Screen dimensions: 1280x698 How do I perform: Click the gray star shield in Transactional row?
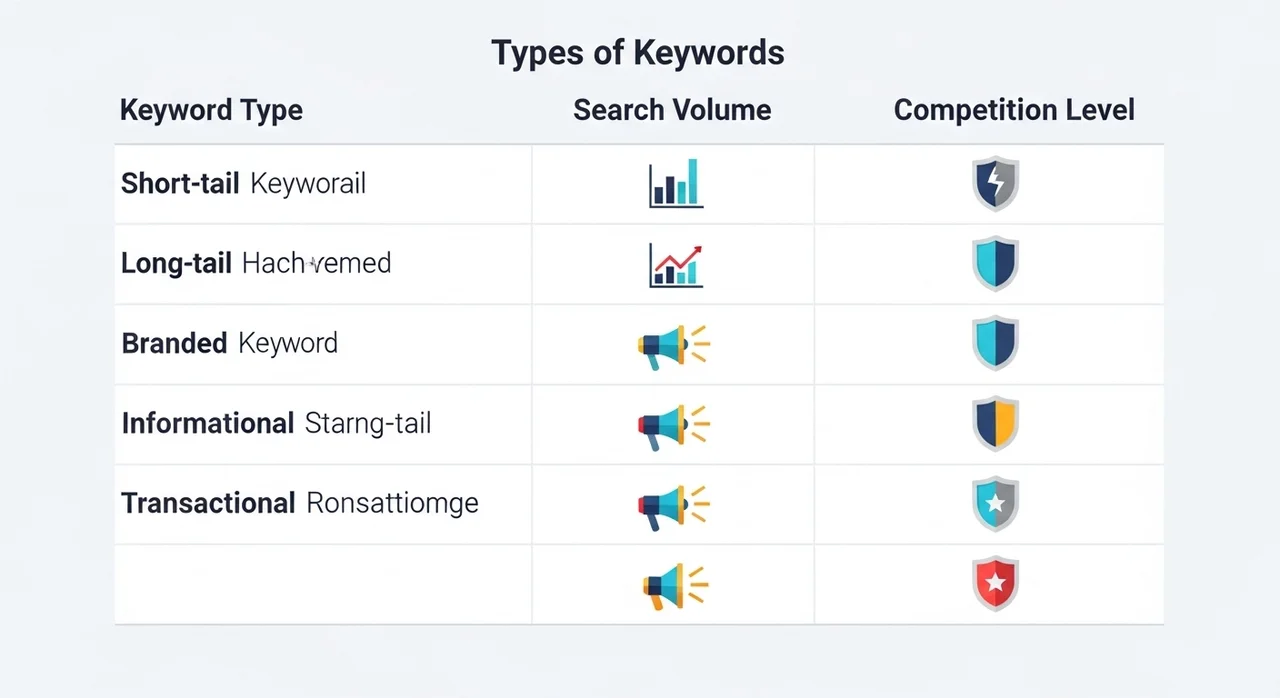[995, 504]
